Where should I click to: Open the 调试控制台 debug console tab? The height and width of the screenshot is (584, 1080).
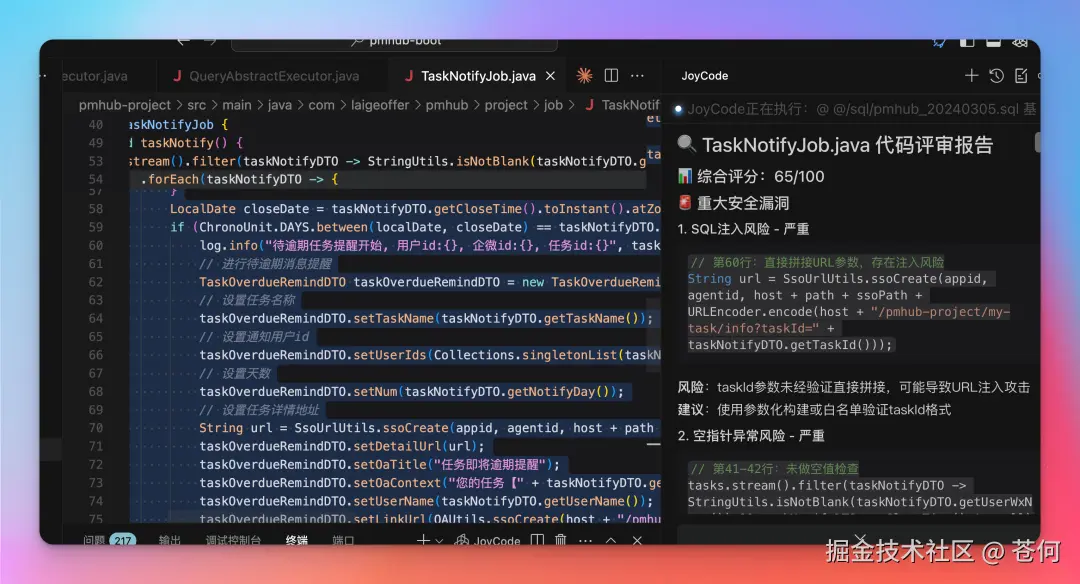click(x=233, y=541)
